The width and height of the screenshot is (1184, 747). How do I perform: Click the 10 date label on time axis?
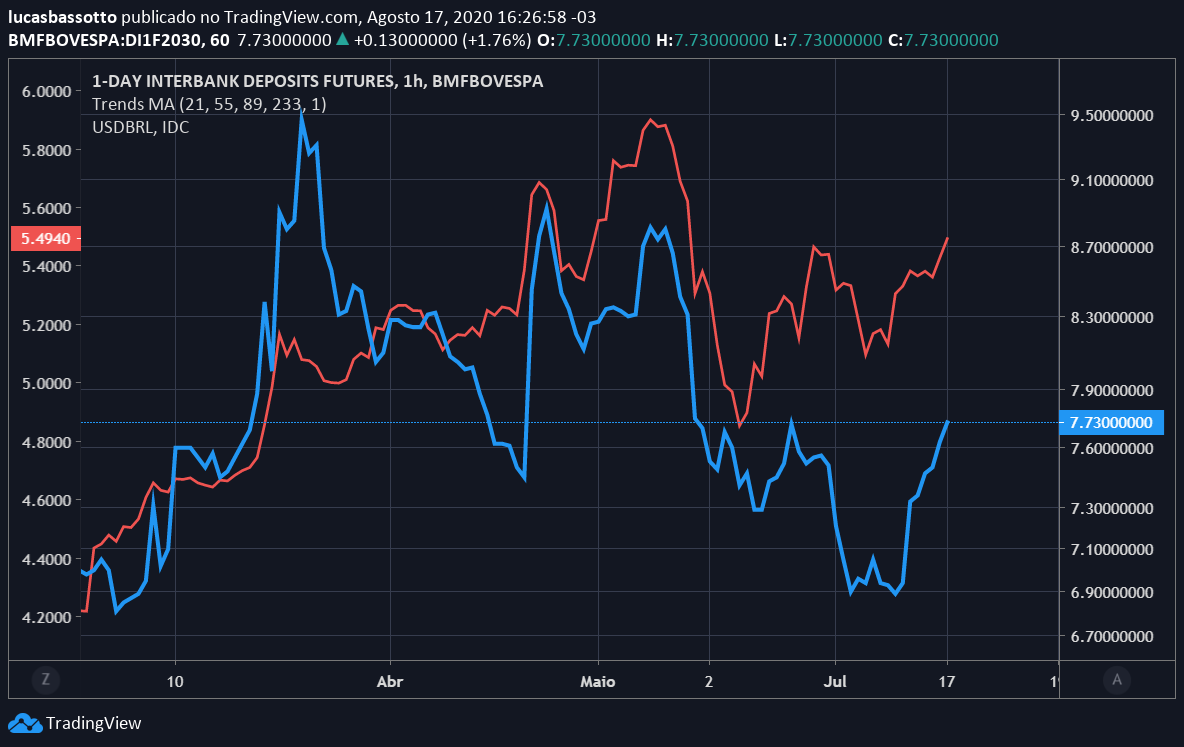tap(174, 681)
